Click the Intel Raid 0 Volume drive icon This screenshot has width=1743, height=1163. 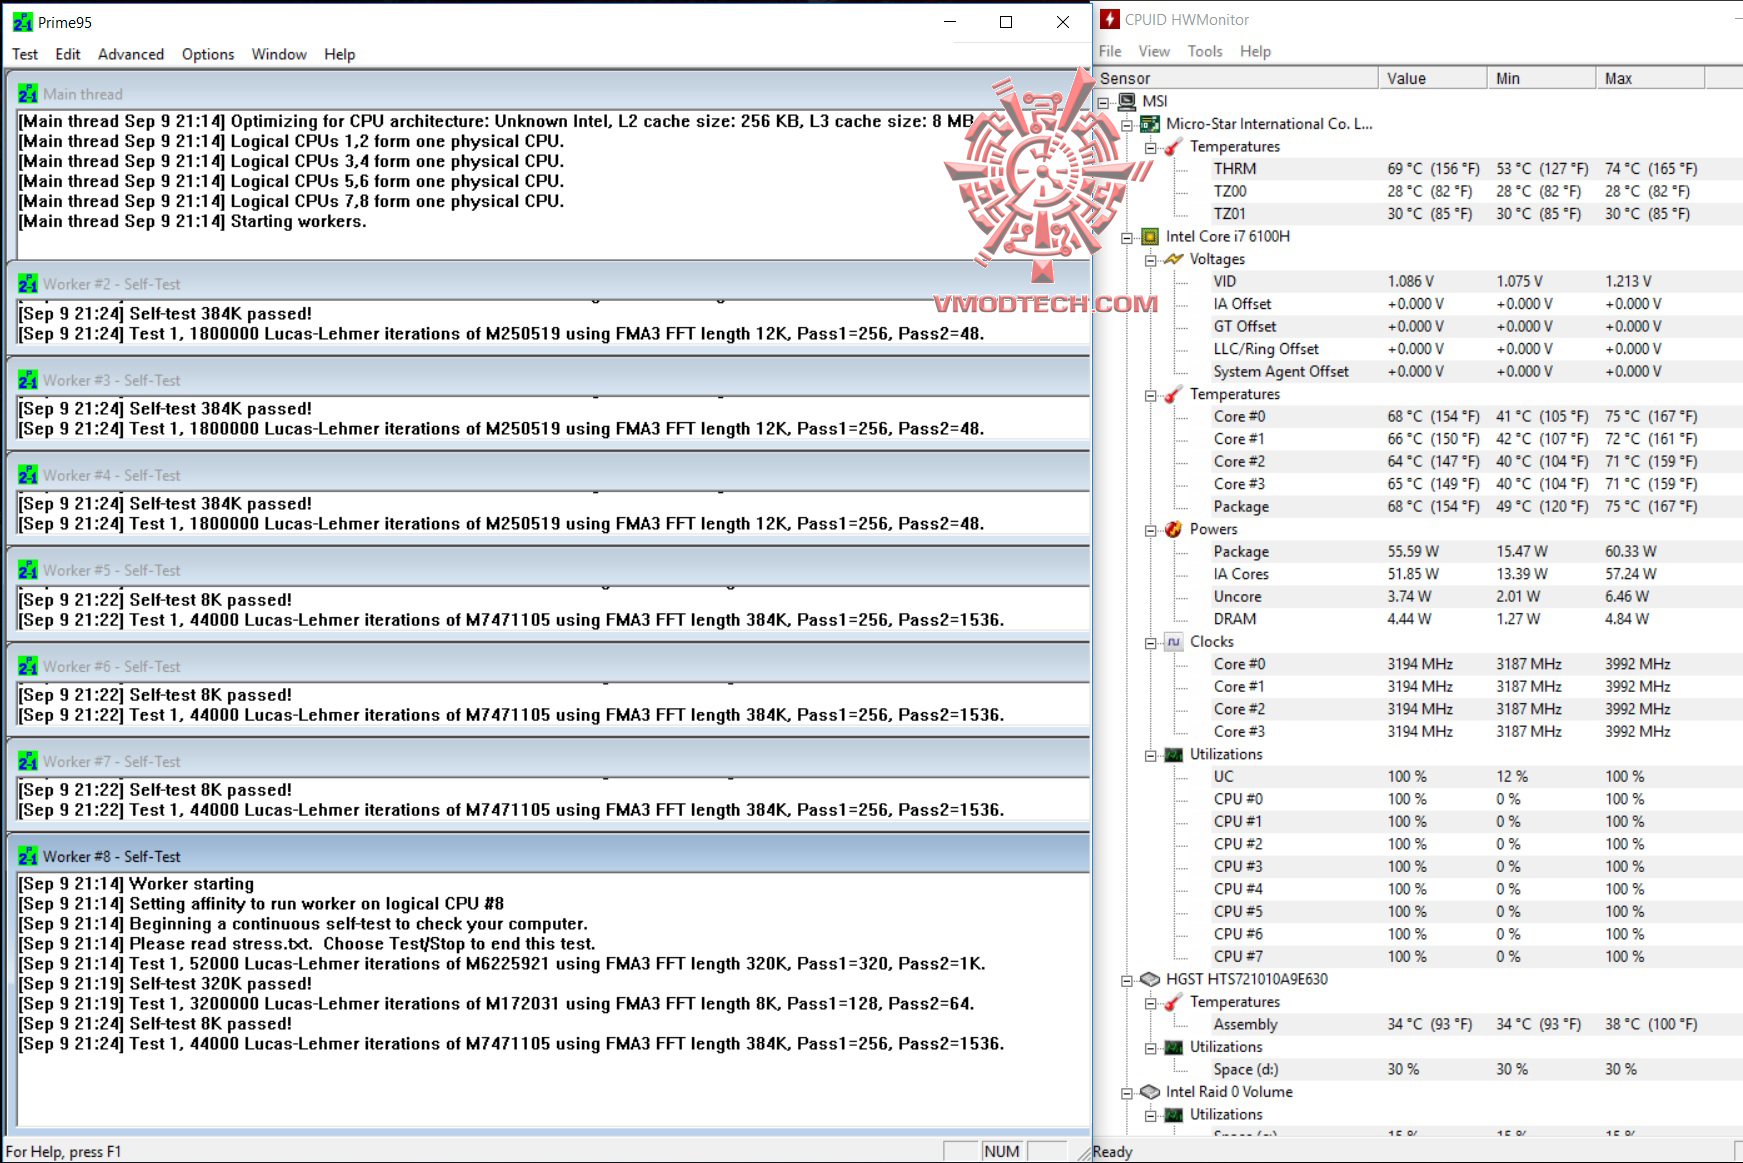1150,1092
